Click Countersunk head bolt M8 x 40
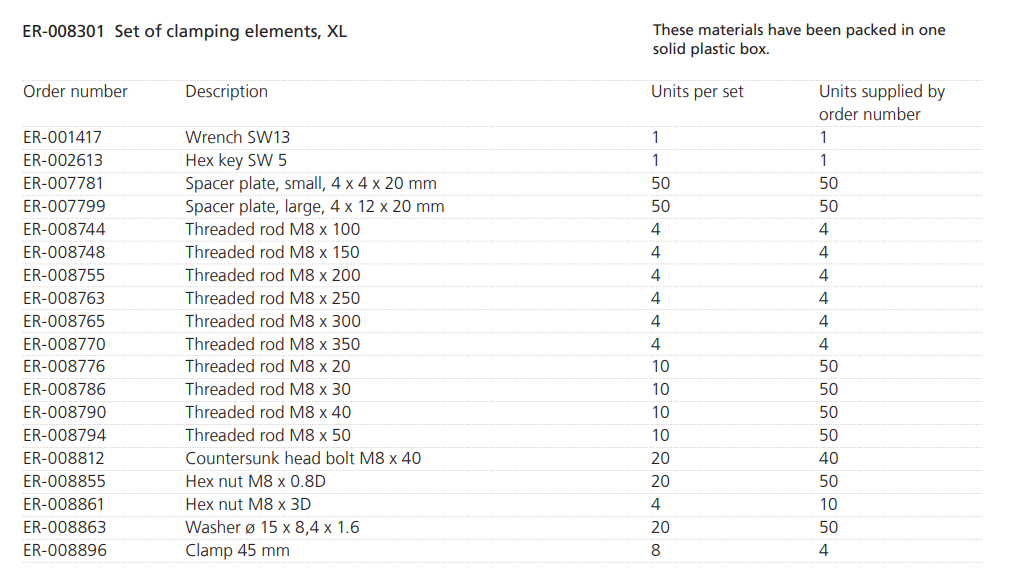Viewport: 1011px width, 580px height. pos(303,458)
